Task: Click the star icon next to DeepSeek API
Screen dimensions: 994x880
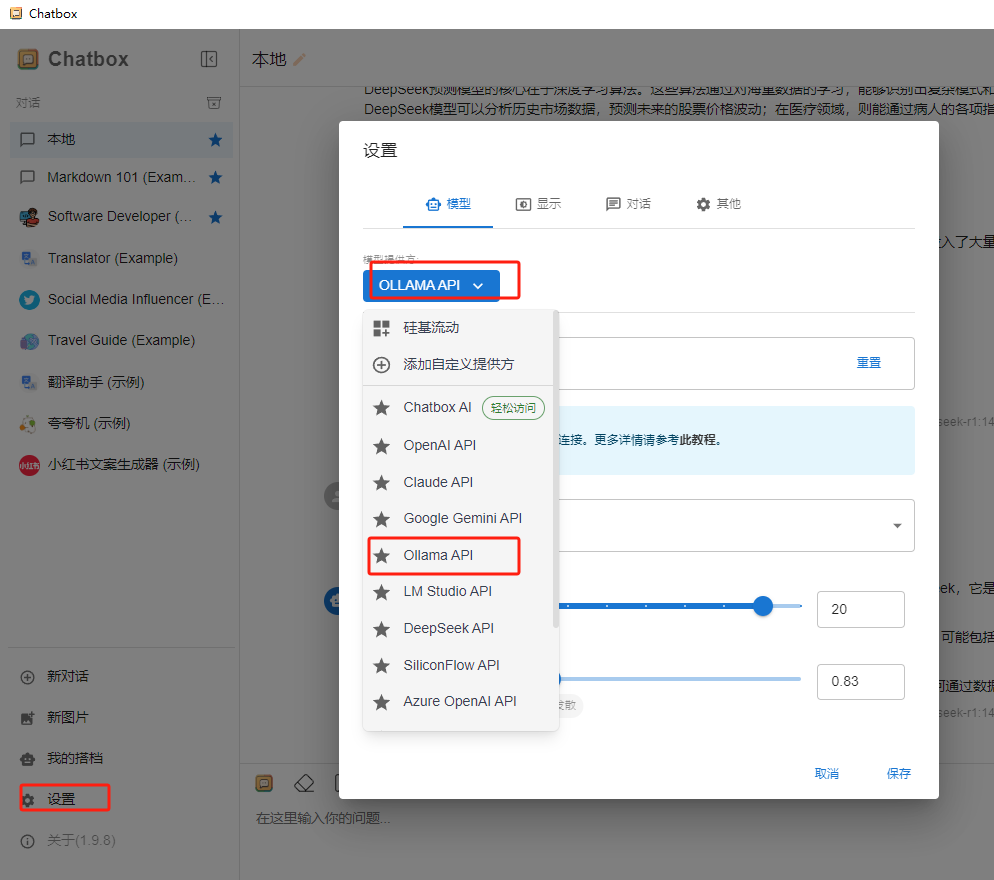Action: pos(381,629)
